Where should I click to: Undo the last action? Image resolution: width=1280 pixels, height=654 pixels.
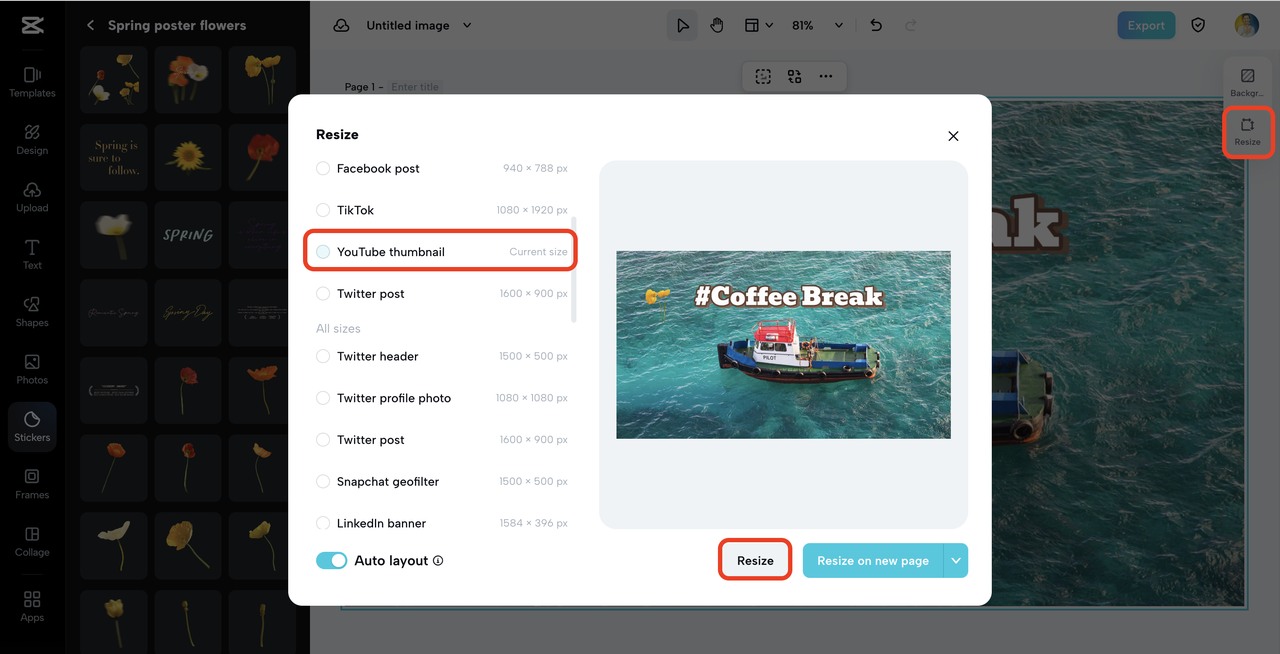point(876,25)
